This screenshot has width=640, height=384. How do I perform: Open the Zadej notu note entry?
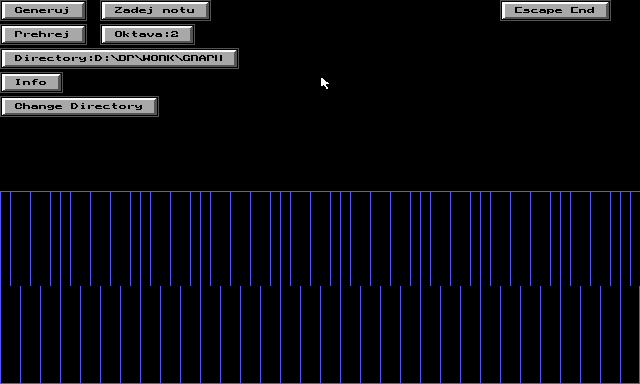click(x=155, y=10)
